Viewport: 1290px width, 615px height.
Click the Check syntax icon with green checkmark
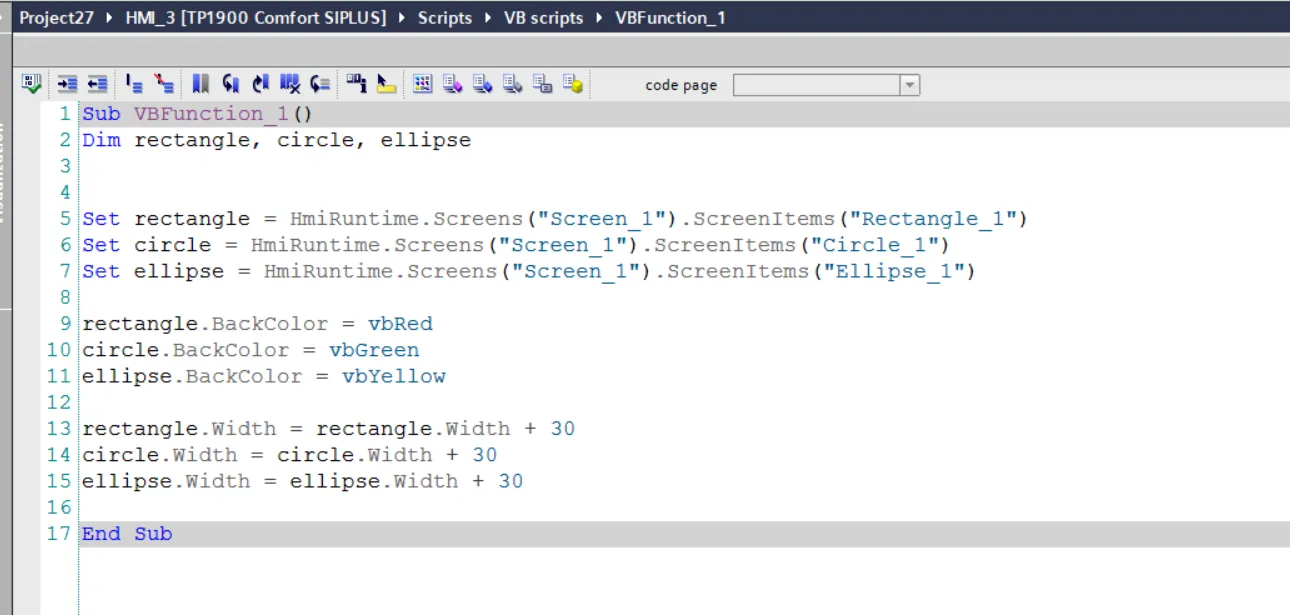[32, 84]
